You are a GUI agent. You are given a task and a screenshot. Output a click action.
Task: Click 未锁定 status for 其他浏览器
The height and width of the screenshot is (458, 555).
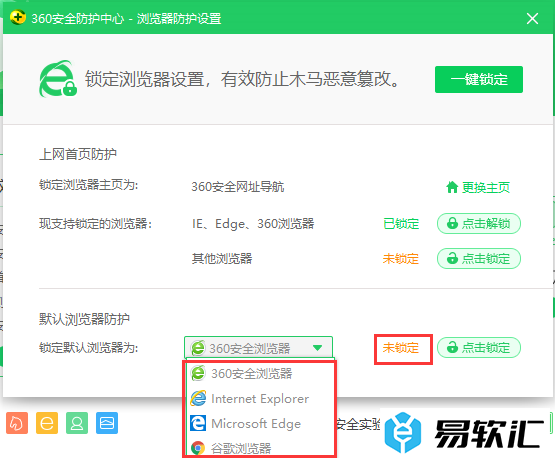pos(401,259)
